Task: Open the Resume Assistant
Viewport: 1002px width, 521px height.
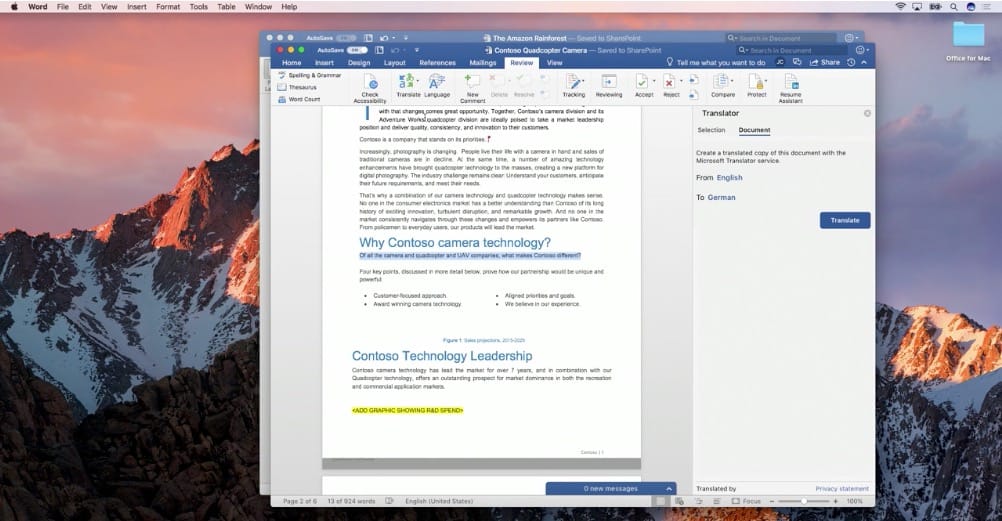Action: pos(791,88)
